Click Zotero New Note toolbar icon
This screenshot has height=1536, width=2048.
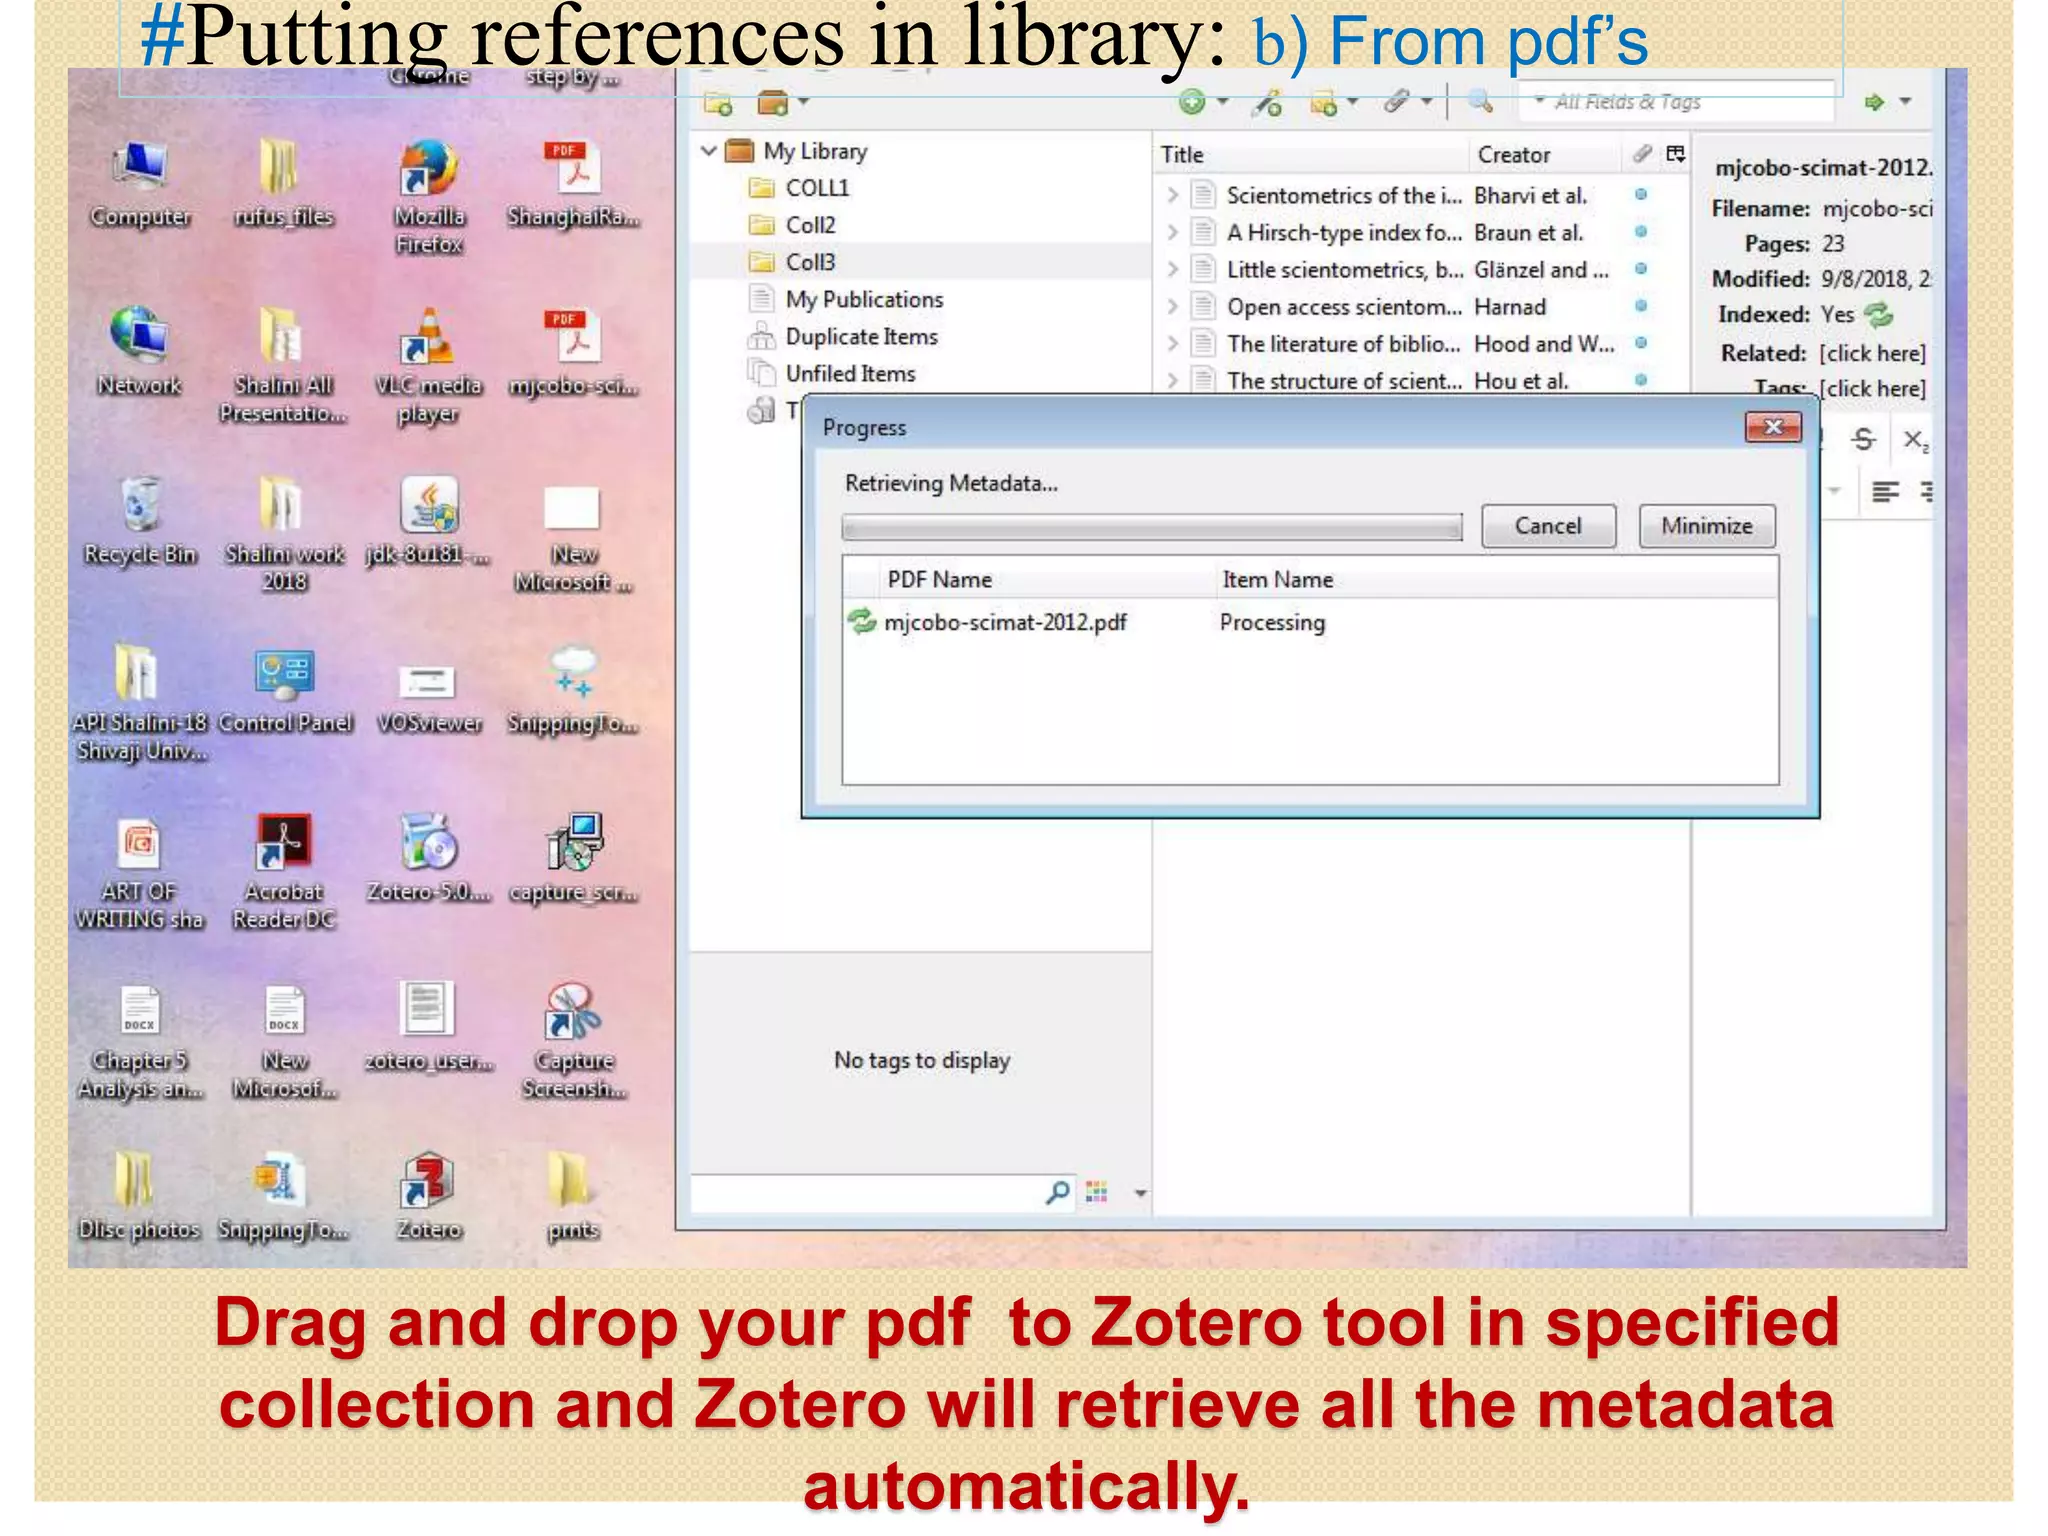pyautogui.click(x=1323, y=102)
